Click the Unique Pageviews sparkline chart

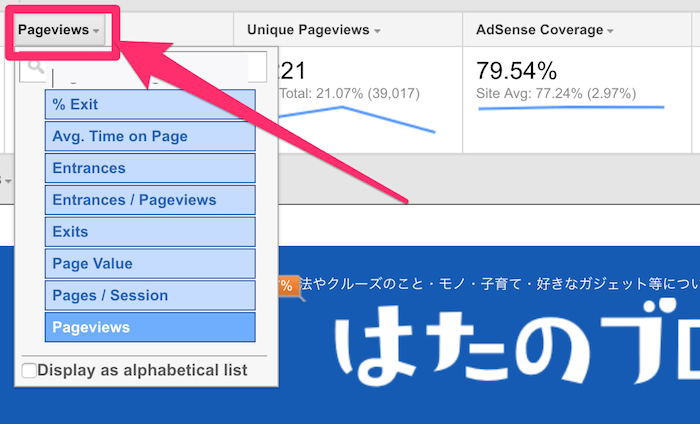(356, 119)
